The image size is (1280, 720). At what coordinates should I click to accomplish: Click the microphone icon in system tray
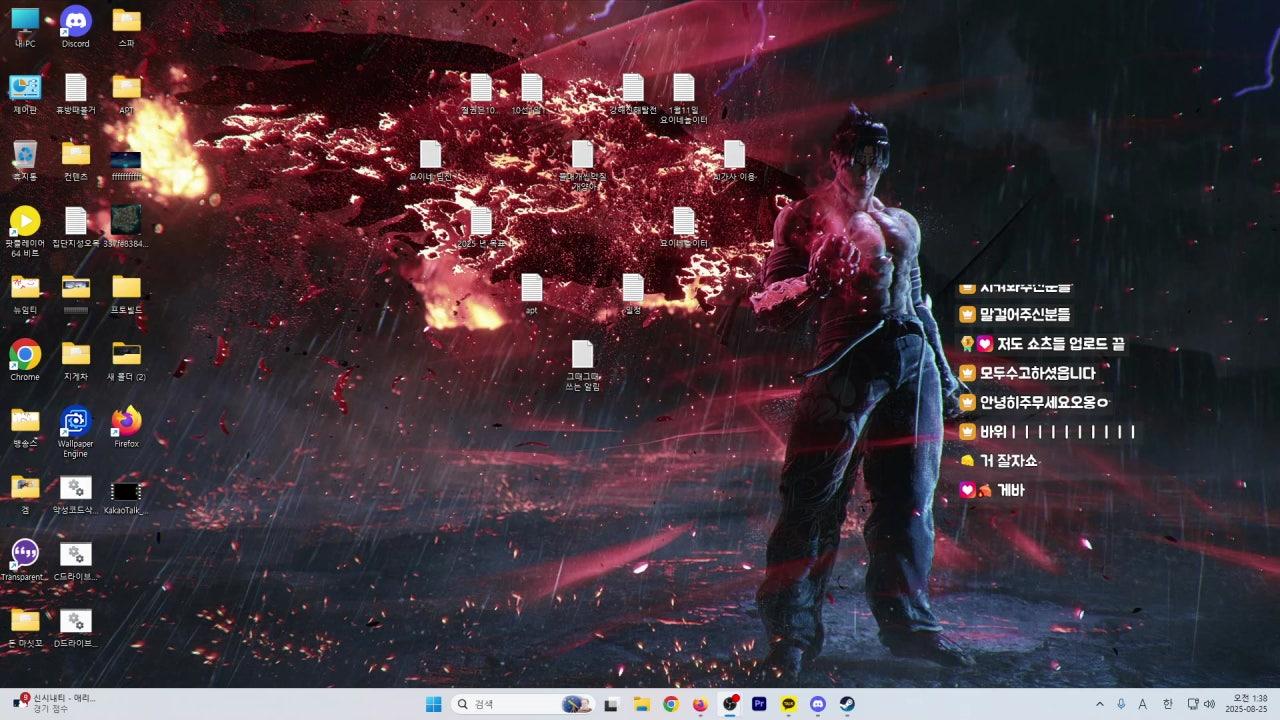(x=1121, y=704)
